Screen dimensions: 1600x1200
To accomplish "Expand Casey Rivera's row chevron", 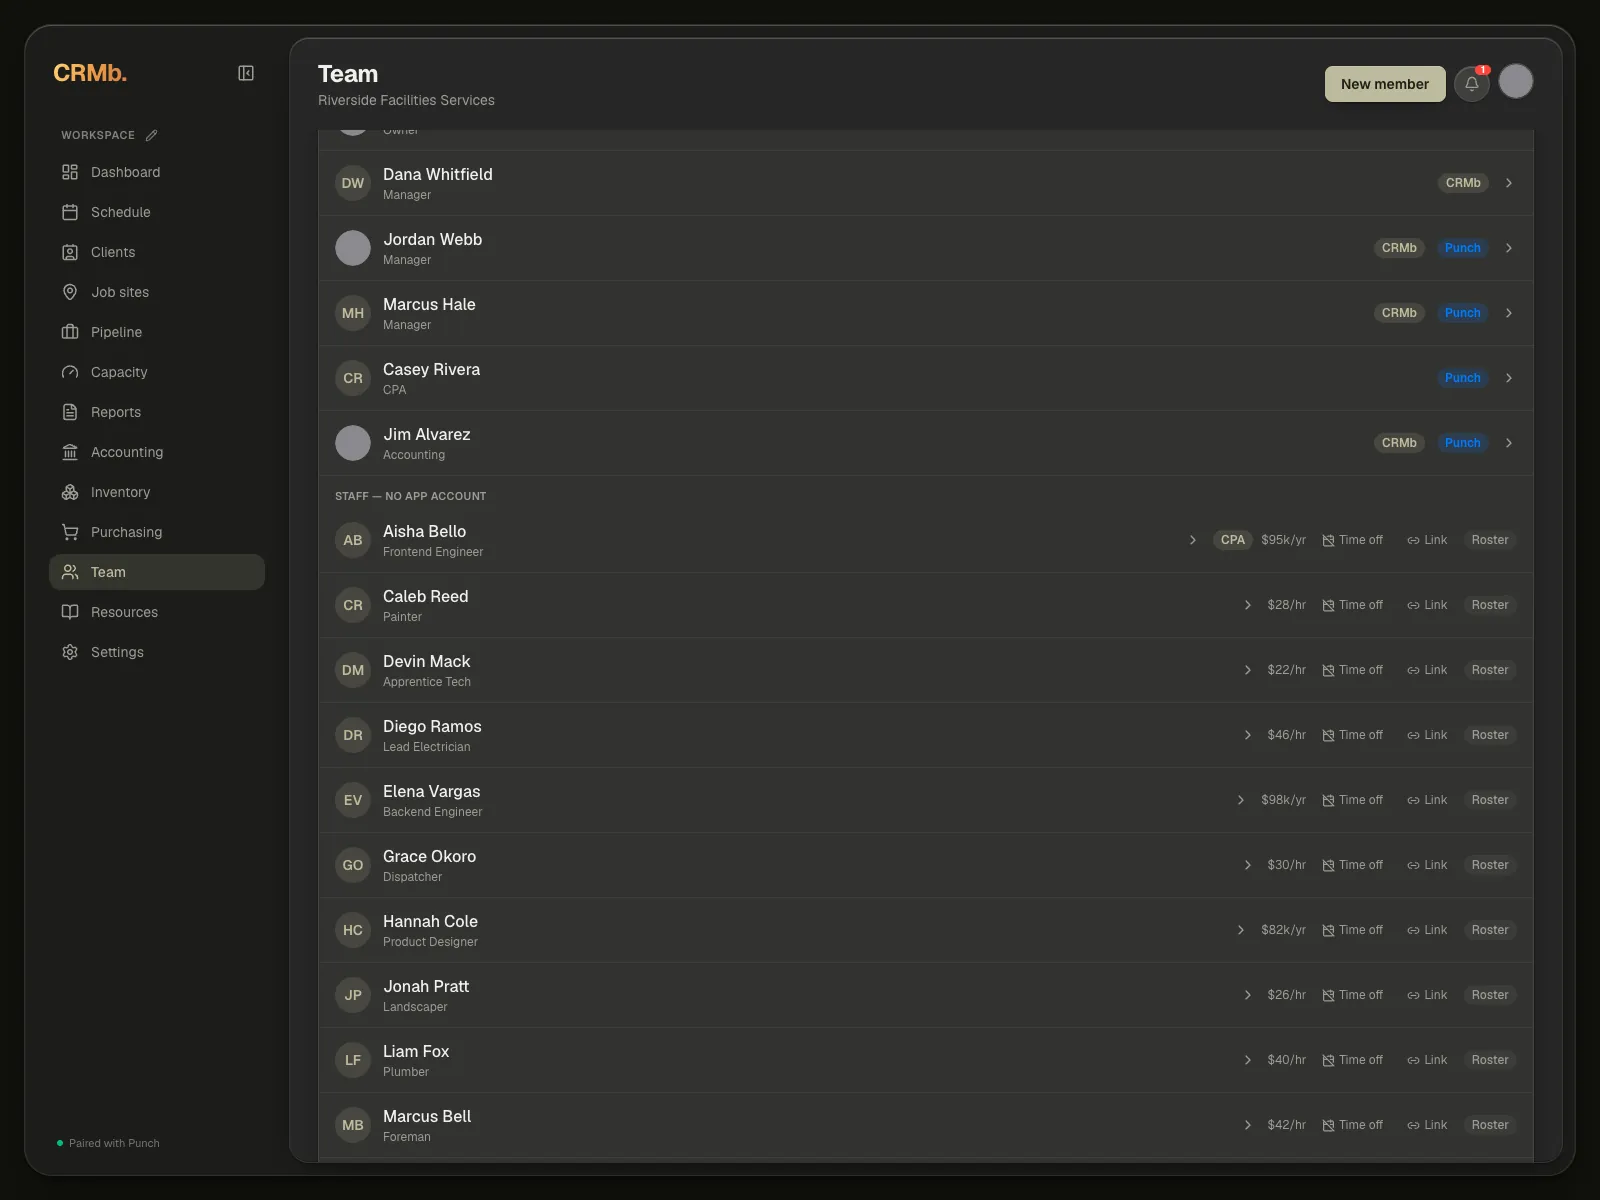I will 1509,378.
